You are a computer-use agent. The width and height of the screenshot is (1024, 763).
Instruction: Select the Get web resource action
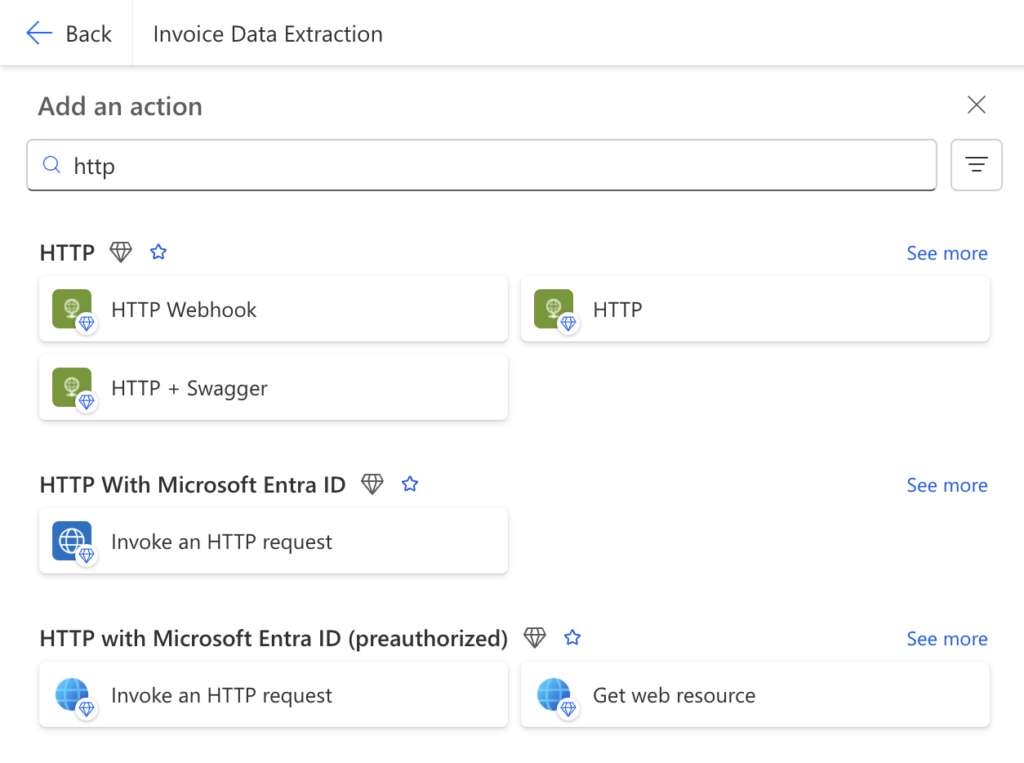pyautogui.click(x=755, y=694)
